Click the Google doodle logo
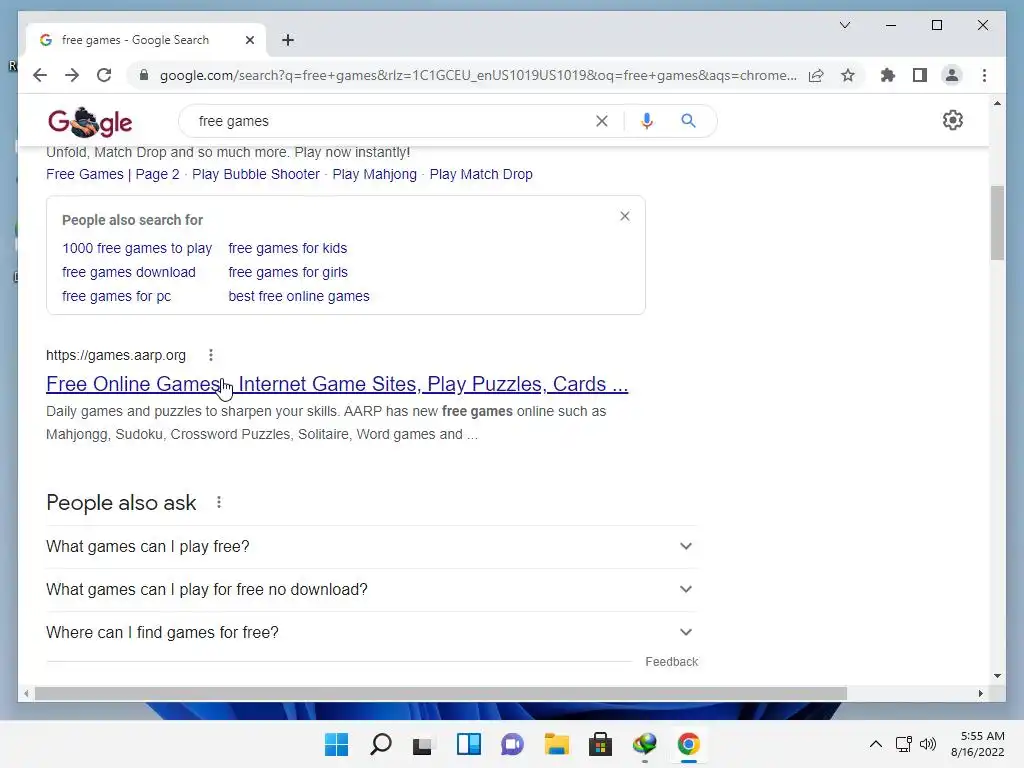 click(90, 122)
